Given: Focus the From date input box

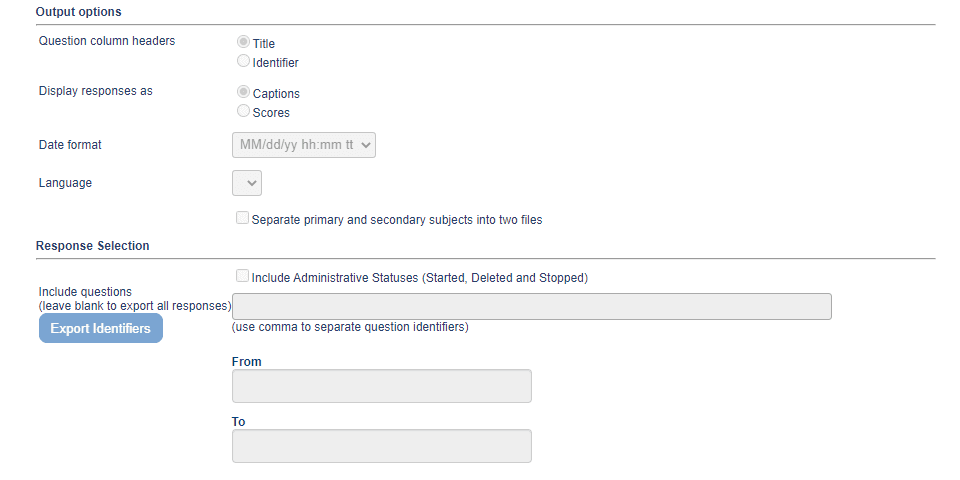Looking at the screenshot, I should tap(381, 386).
